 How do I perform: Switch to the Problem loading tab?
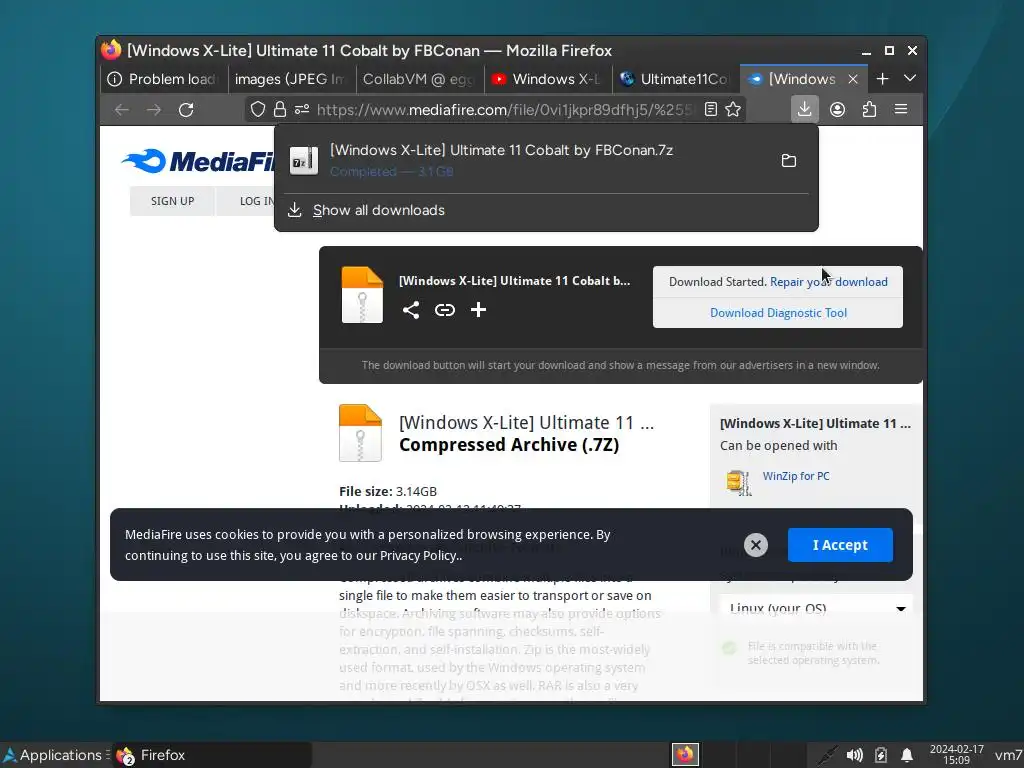click(x=163, y=79)
